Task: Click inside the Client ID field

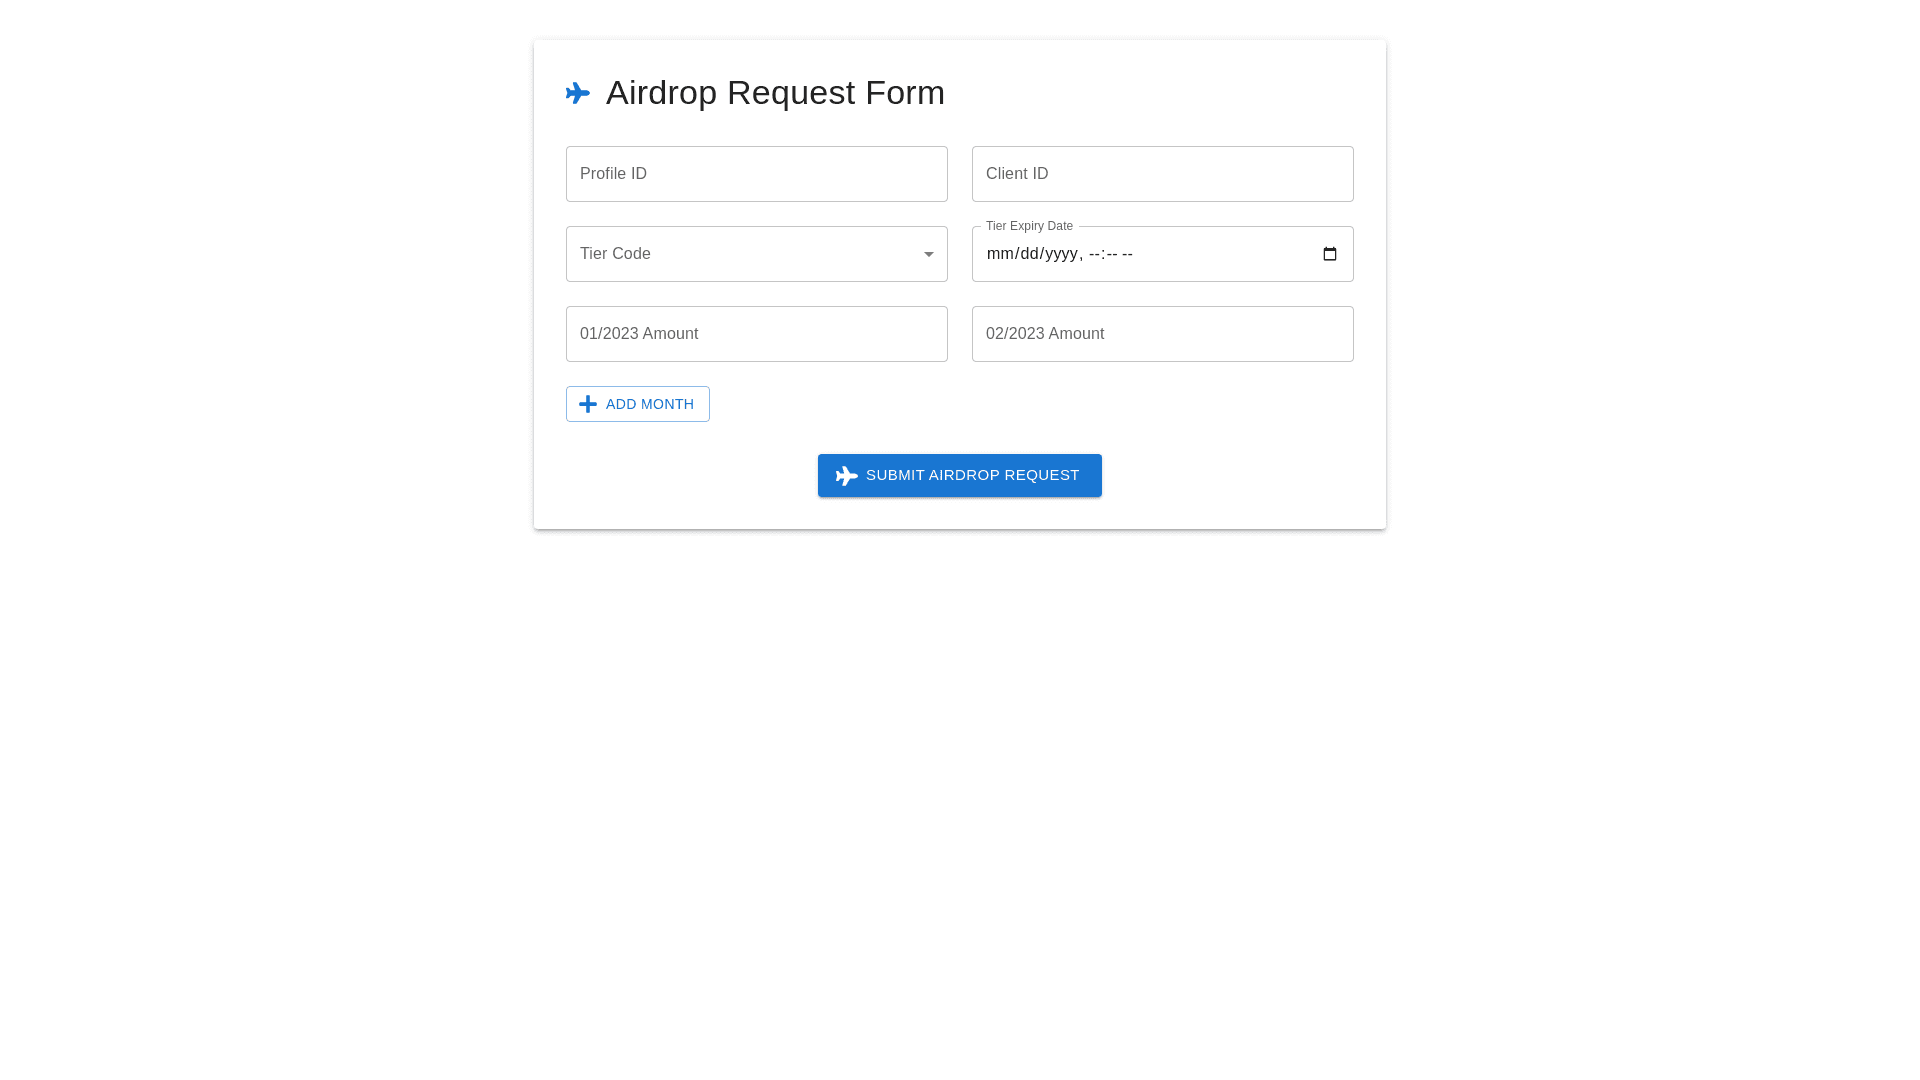Action: (1162, 173)
